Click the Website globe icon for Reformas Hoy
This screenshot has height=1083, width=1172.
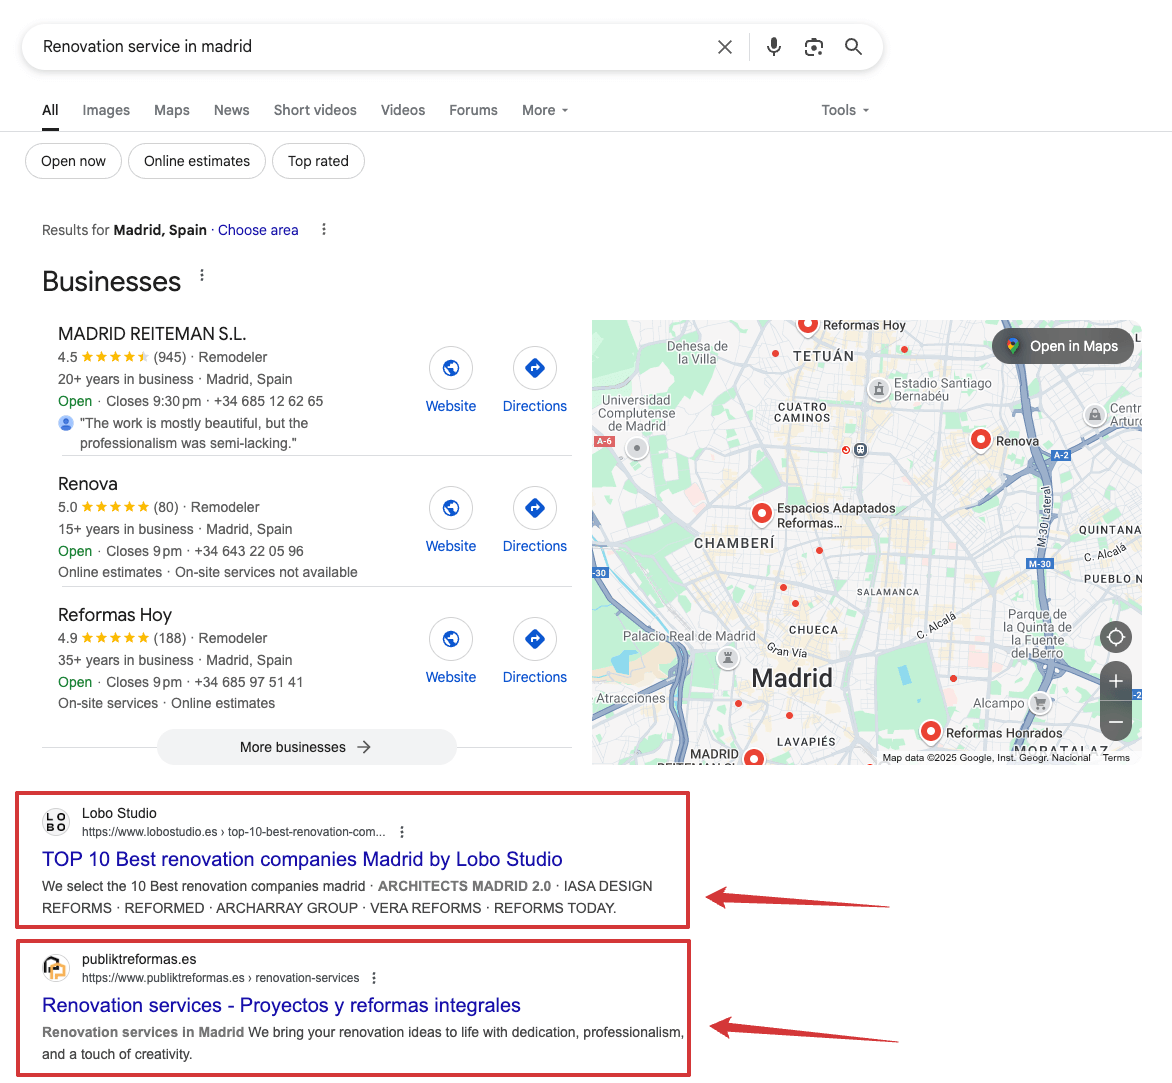450,639
